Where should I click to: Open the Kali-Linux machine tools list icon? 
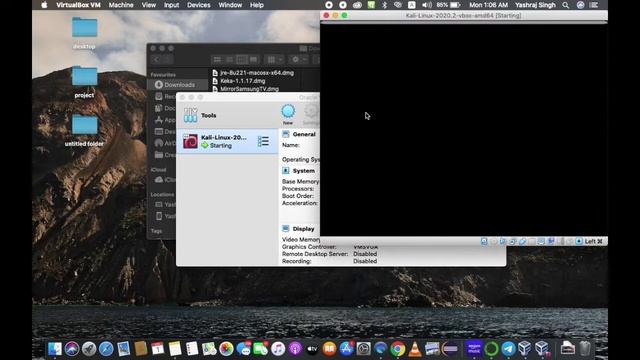coord(263,141)
